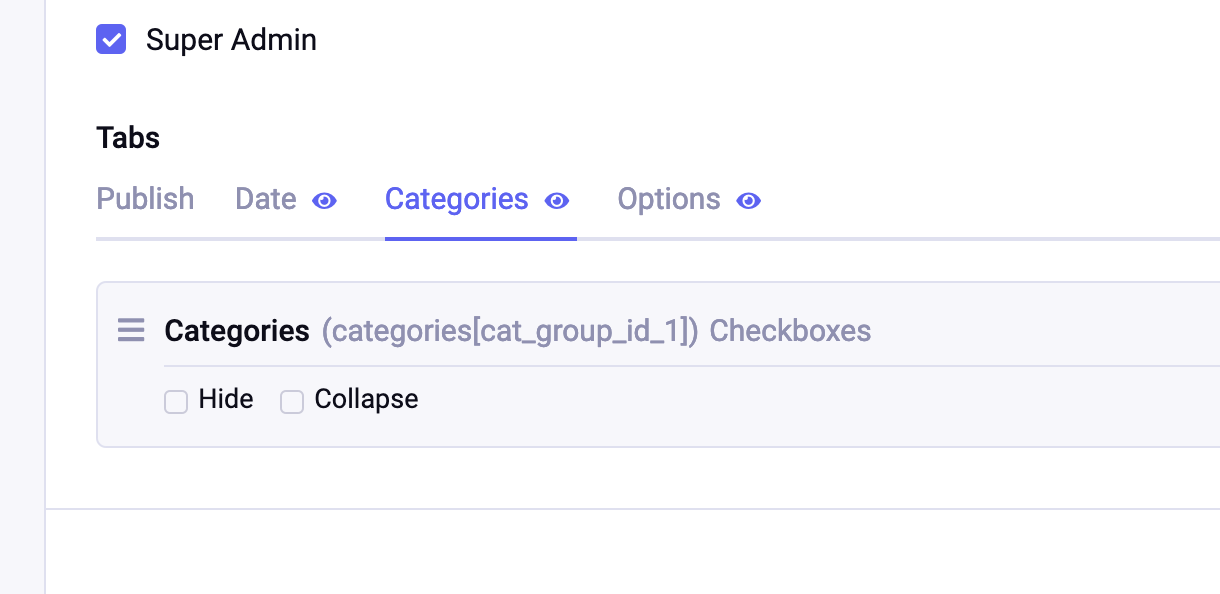The width and height of the screenshot is (1220, 594).
Task: Grab the Categories field drag handle
Action: click(131, 330)
